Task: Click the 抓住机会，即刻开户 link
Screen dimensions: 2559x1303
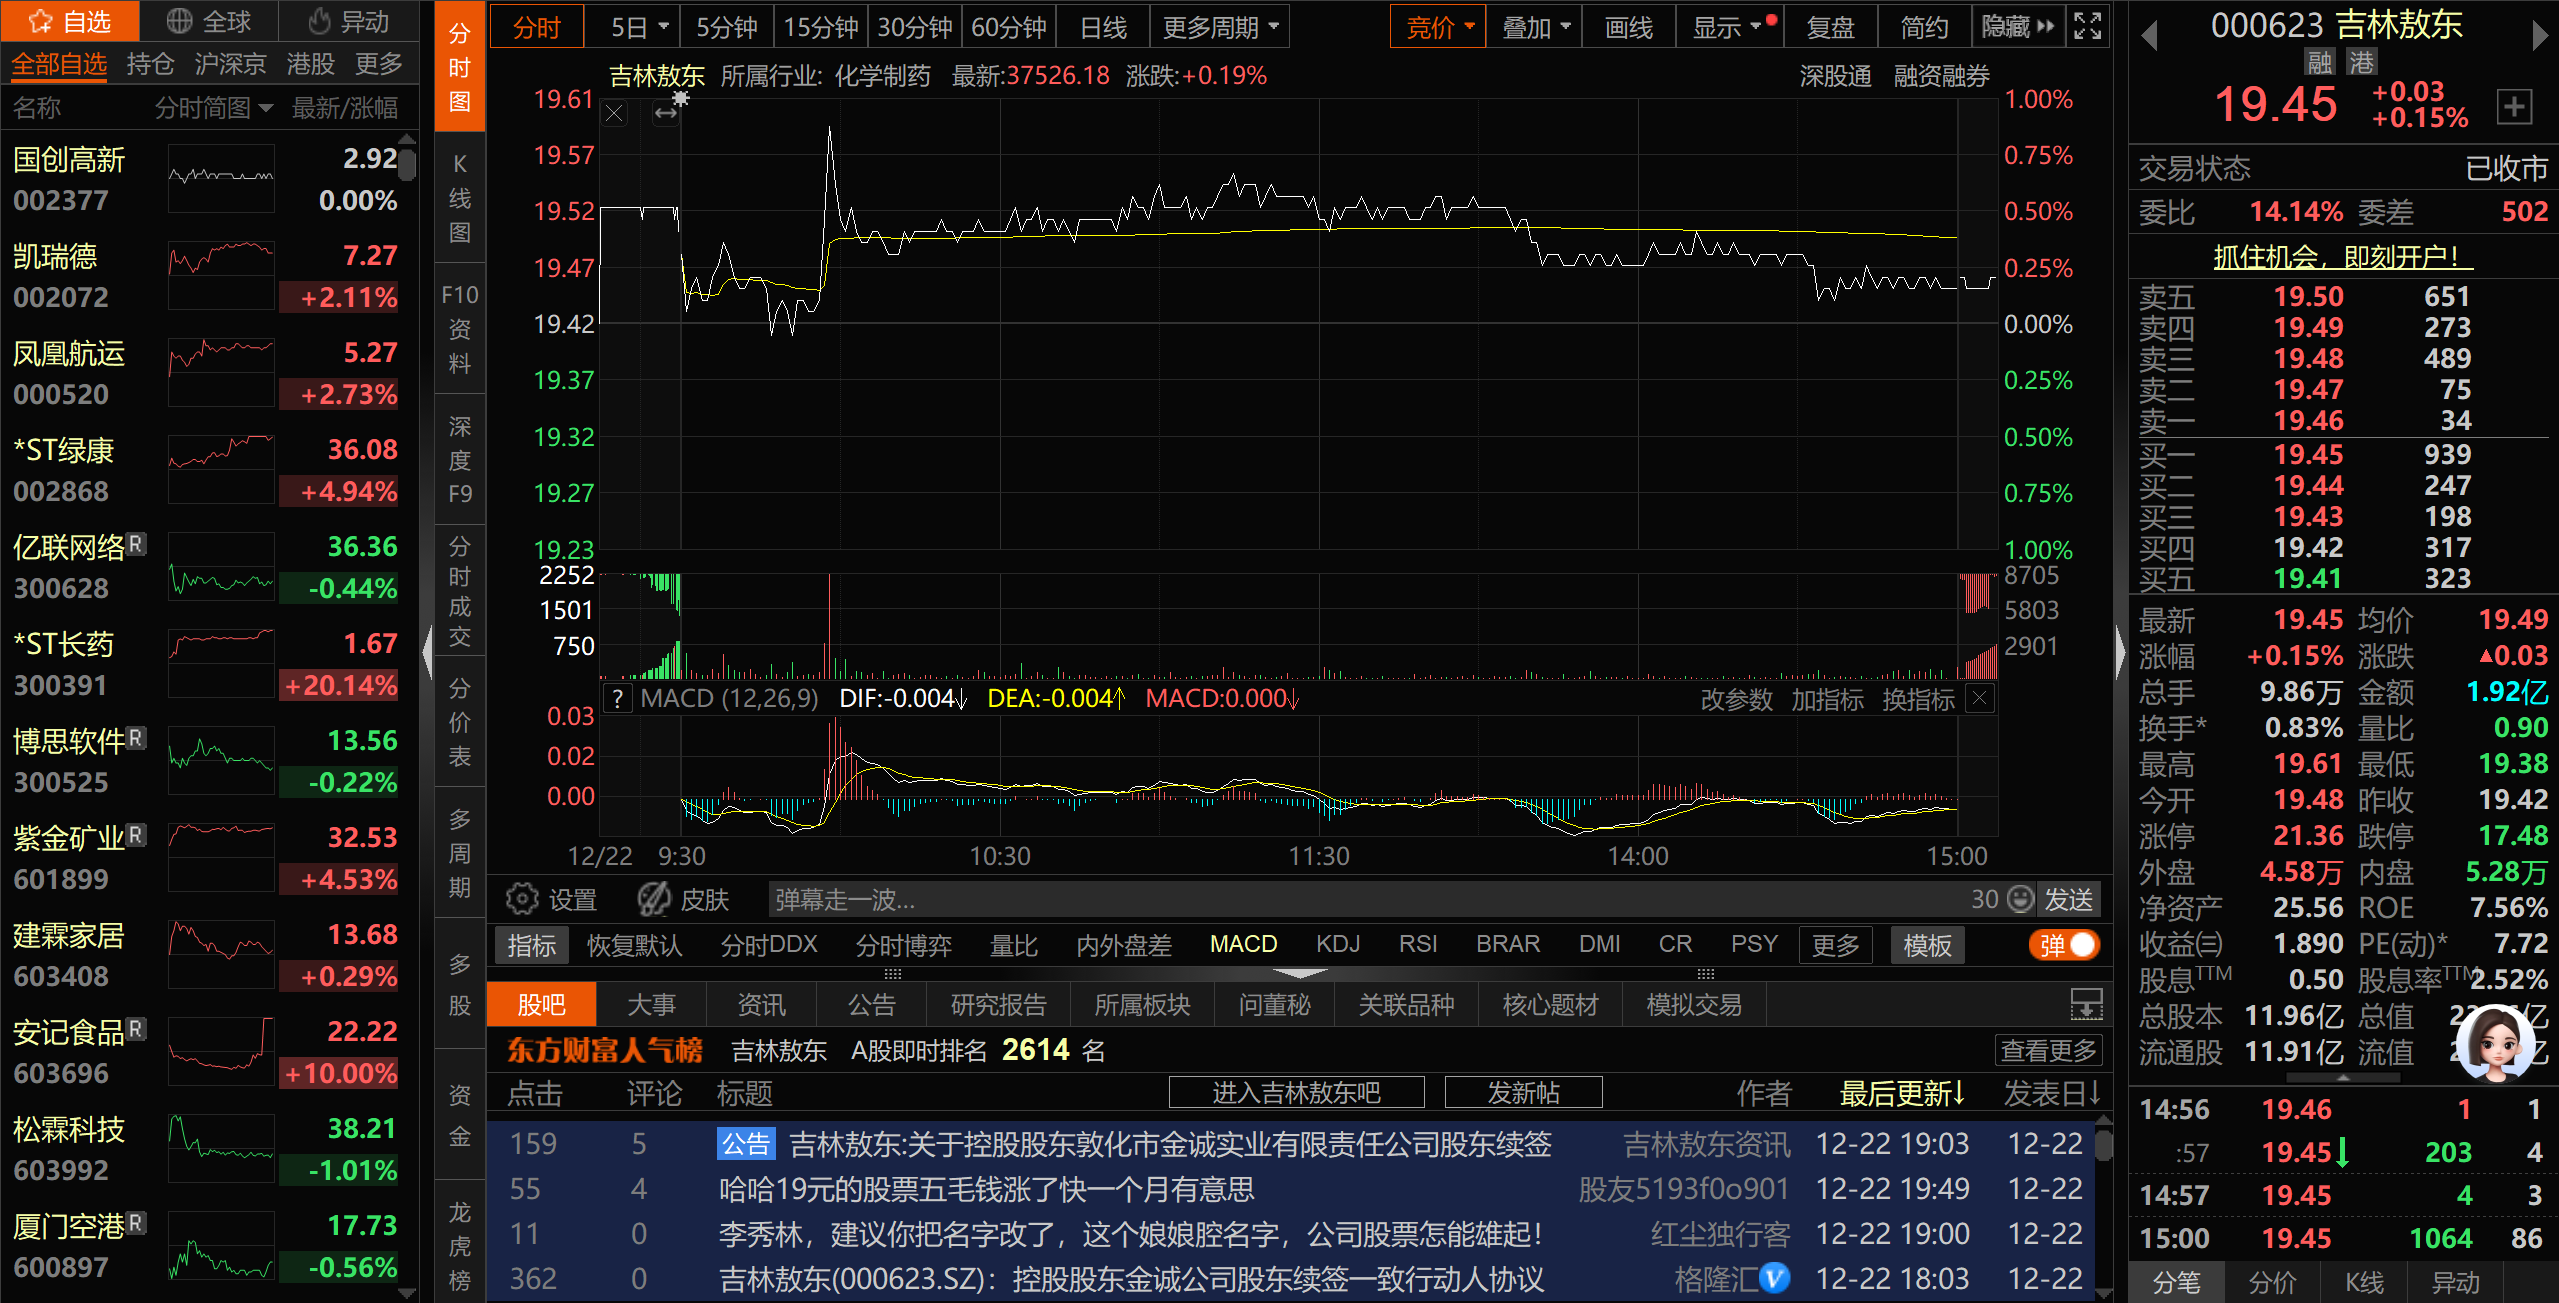Action: point(2342,257)
